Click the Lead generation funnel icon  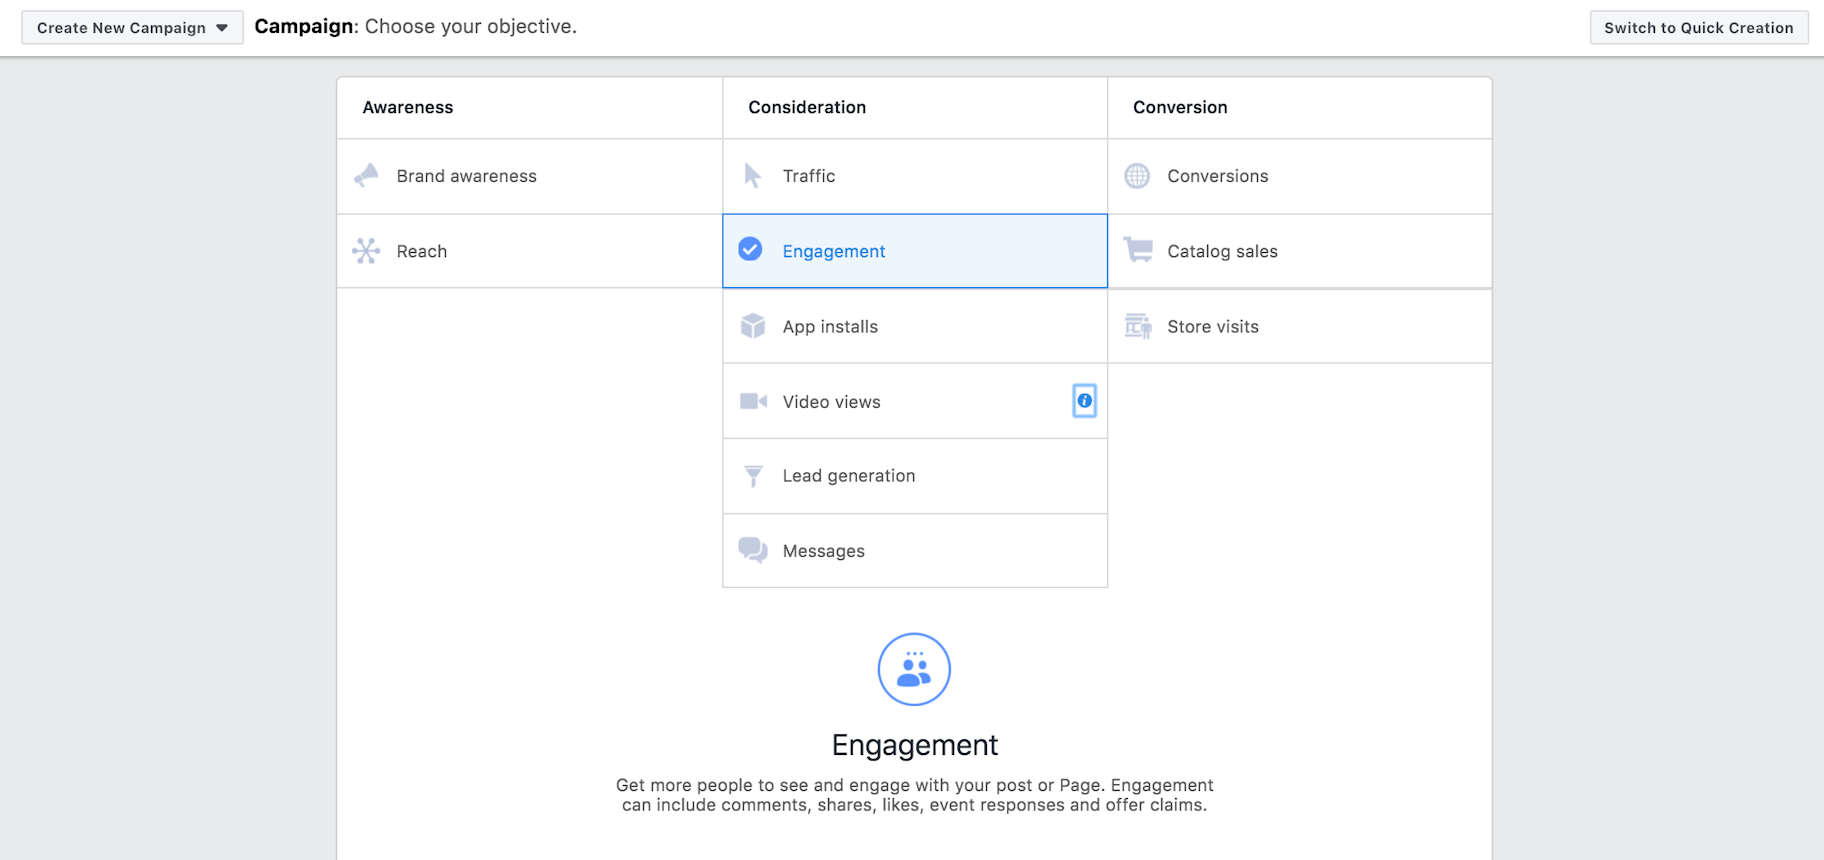[x=753, y=476]
